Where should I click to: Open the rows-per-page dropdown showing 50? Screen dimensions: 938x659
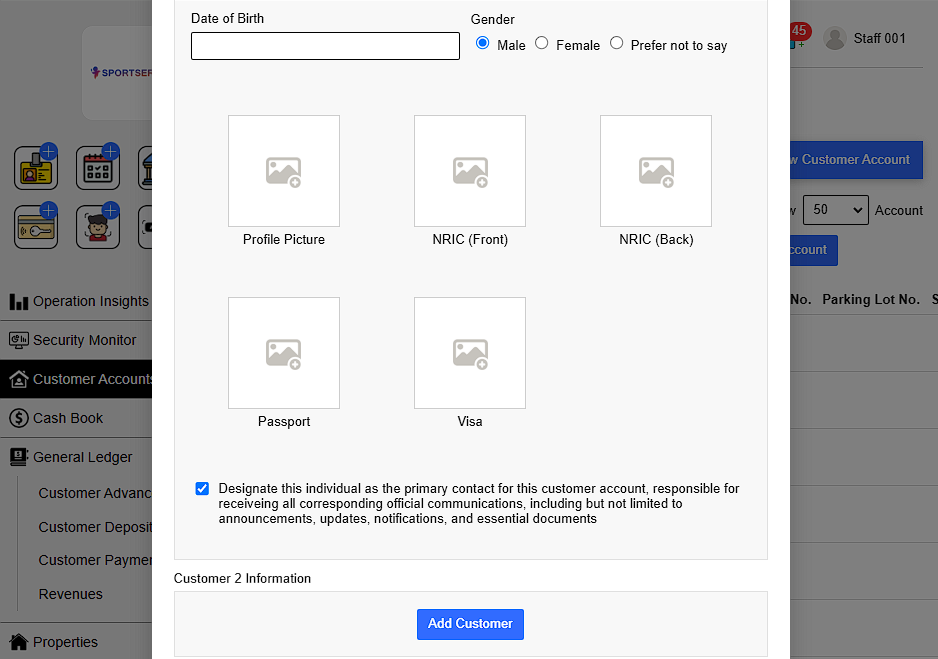coord(834,210)
